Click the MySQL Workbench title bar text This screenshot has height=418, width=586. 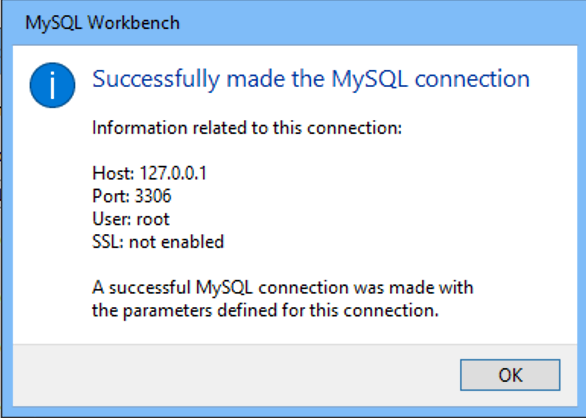click(102, 23)
